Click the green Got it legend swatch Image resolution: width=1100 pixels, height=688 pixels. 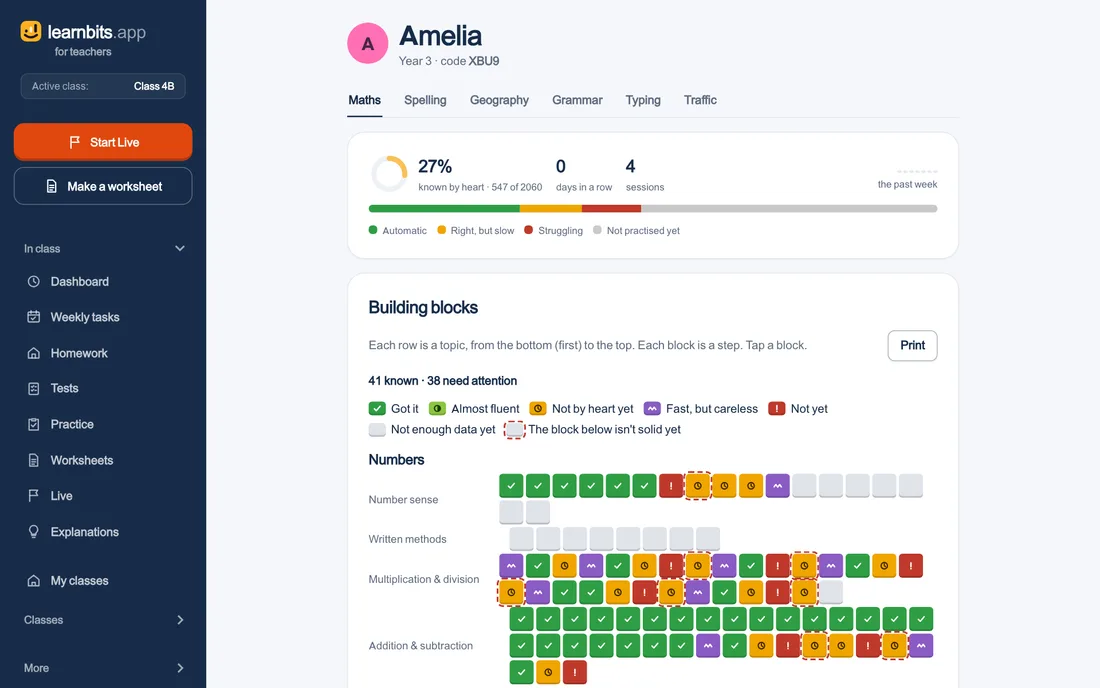(x=377, y=409)
